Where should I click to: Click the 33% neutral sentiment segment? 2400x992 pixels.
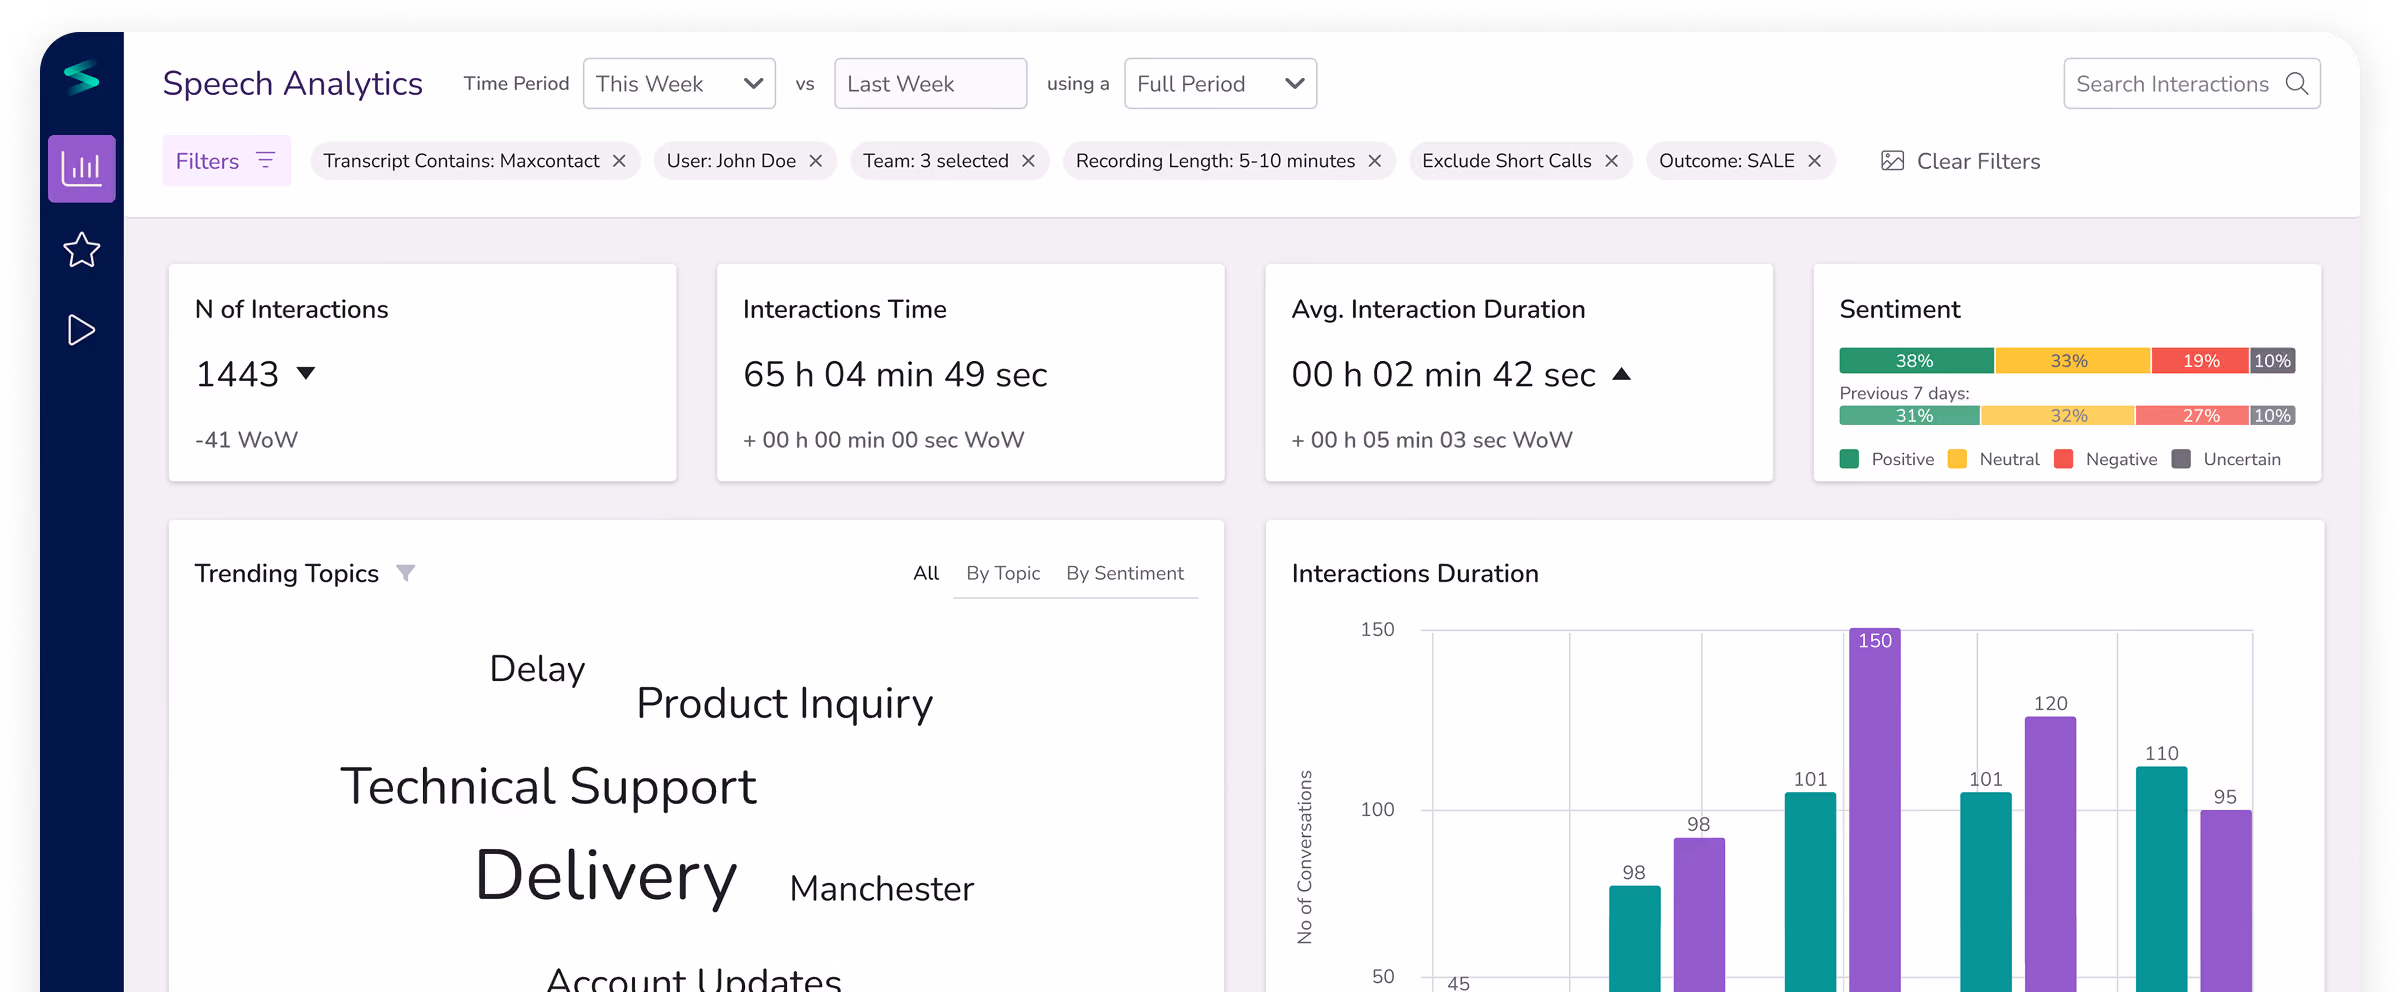pyautogui.click(x=2071, y=361)
